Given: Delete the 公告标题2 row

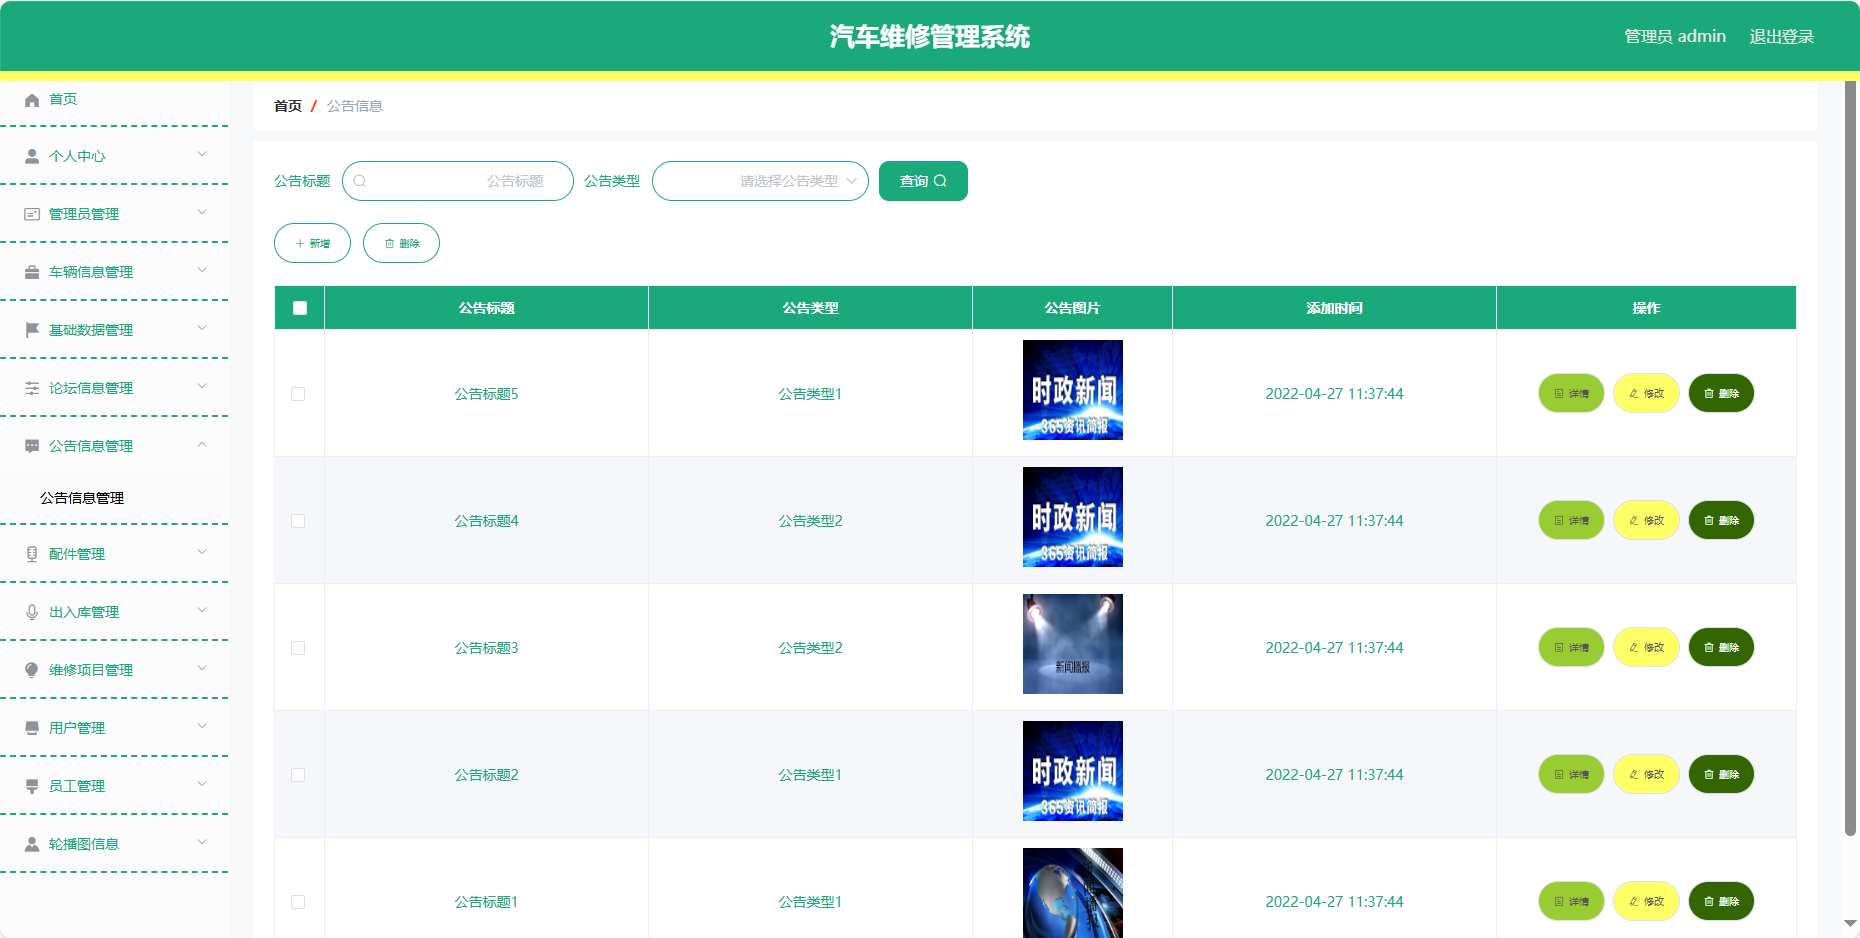Looking at the screenshot, I should 1721,774.
